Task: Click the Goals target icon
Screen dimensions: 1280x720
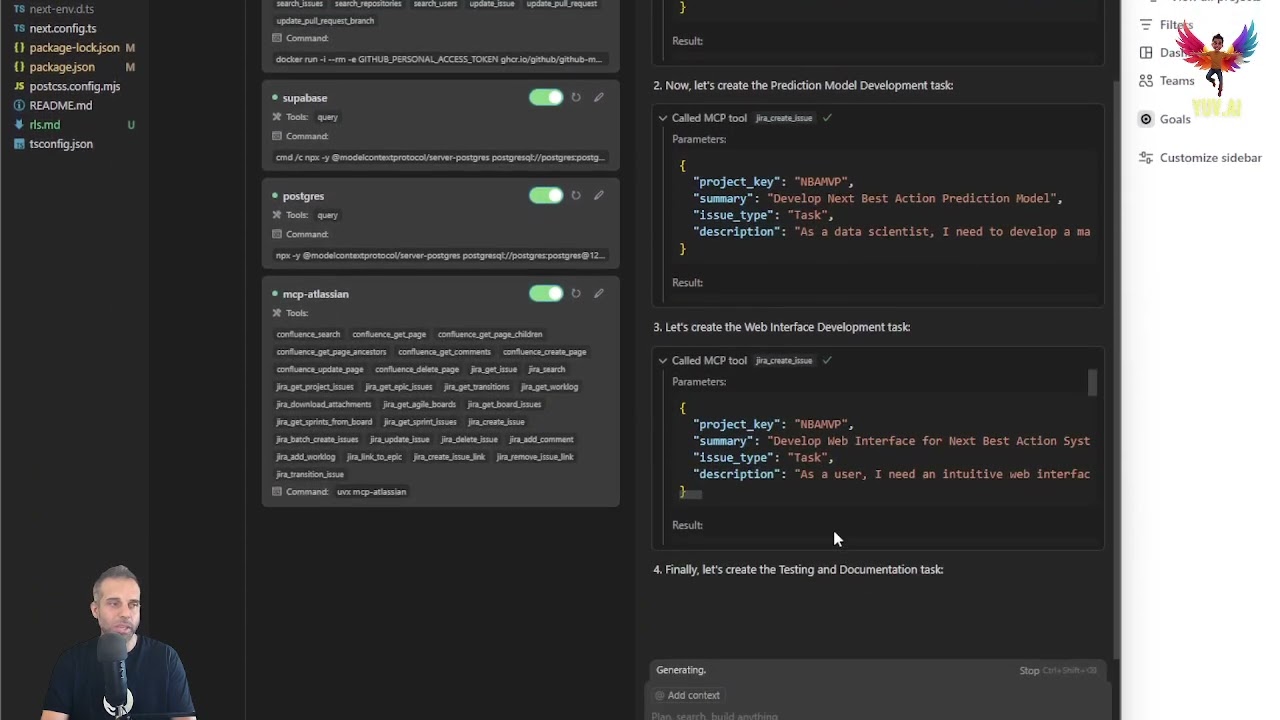Action: pyautogui.click(x=1146, y=119)
